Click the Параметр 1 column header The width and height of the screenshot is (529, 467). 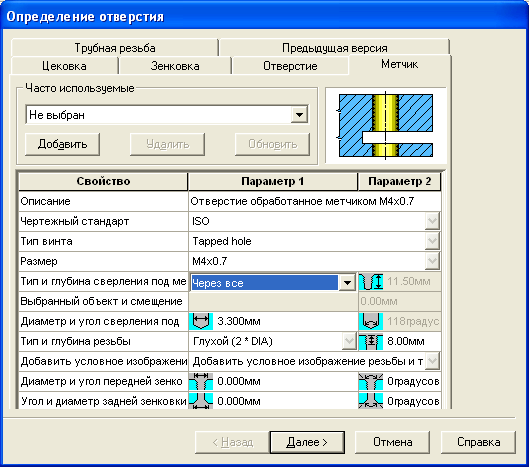pyautogui.click(x=273, y=181)
